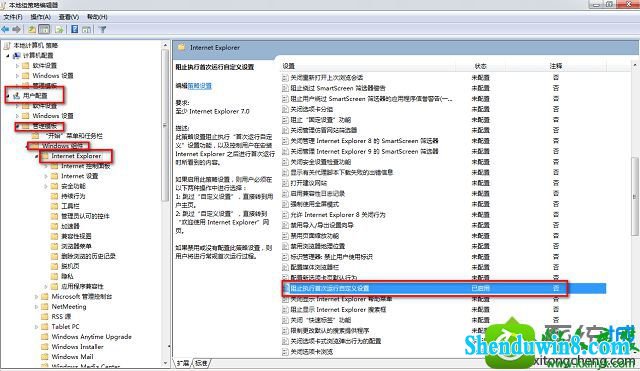Viewport: 640px width, 371px height.
Task: Click the Show/Hide action pane toolbar icon
Action: tap(87, 29)
